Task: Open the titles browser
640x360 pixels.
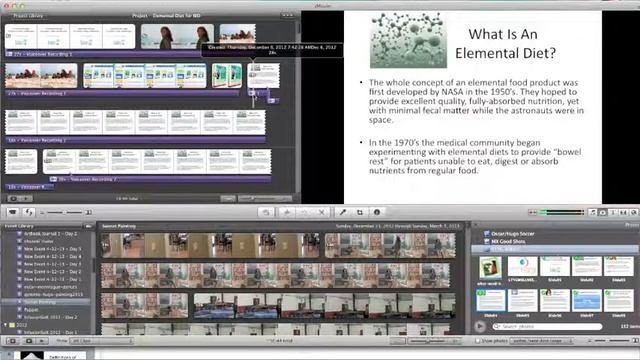Action: 613,212
